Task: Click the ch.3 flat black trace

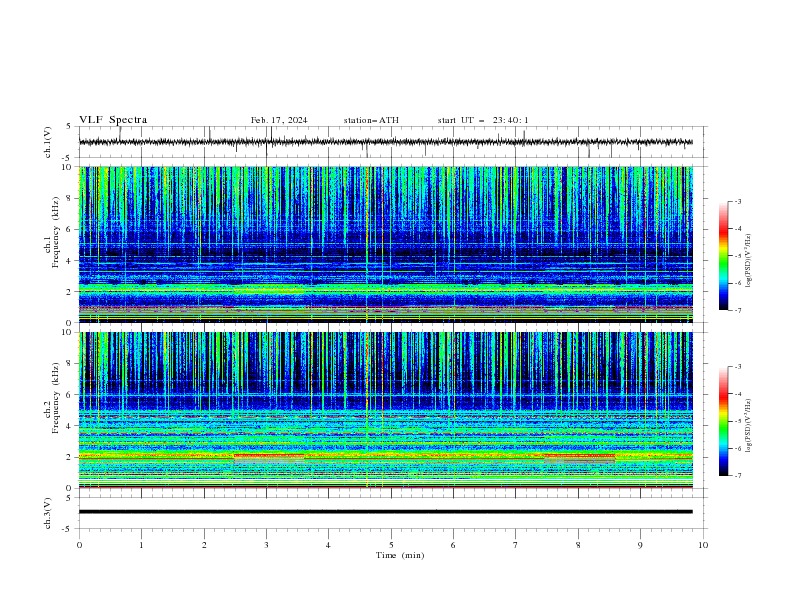Action: click(x=386, y=512)
